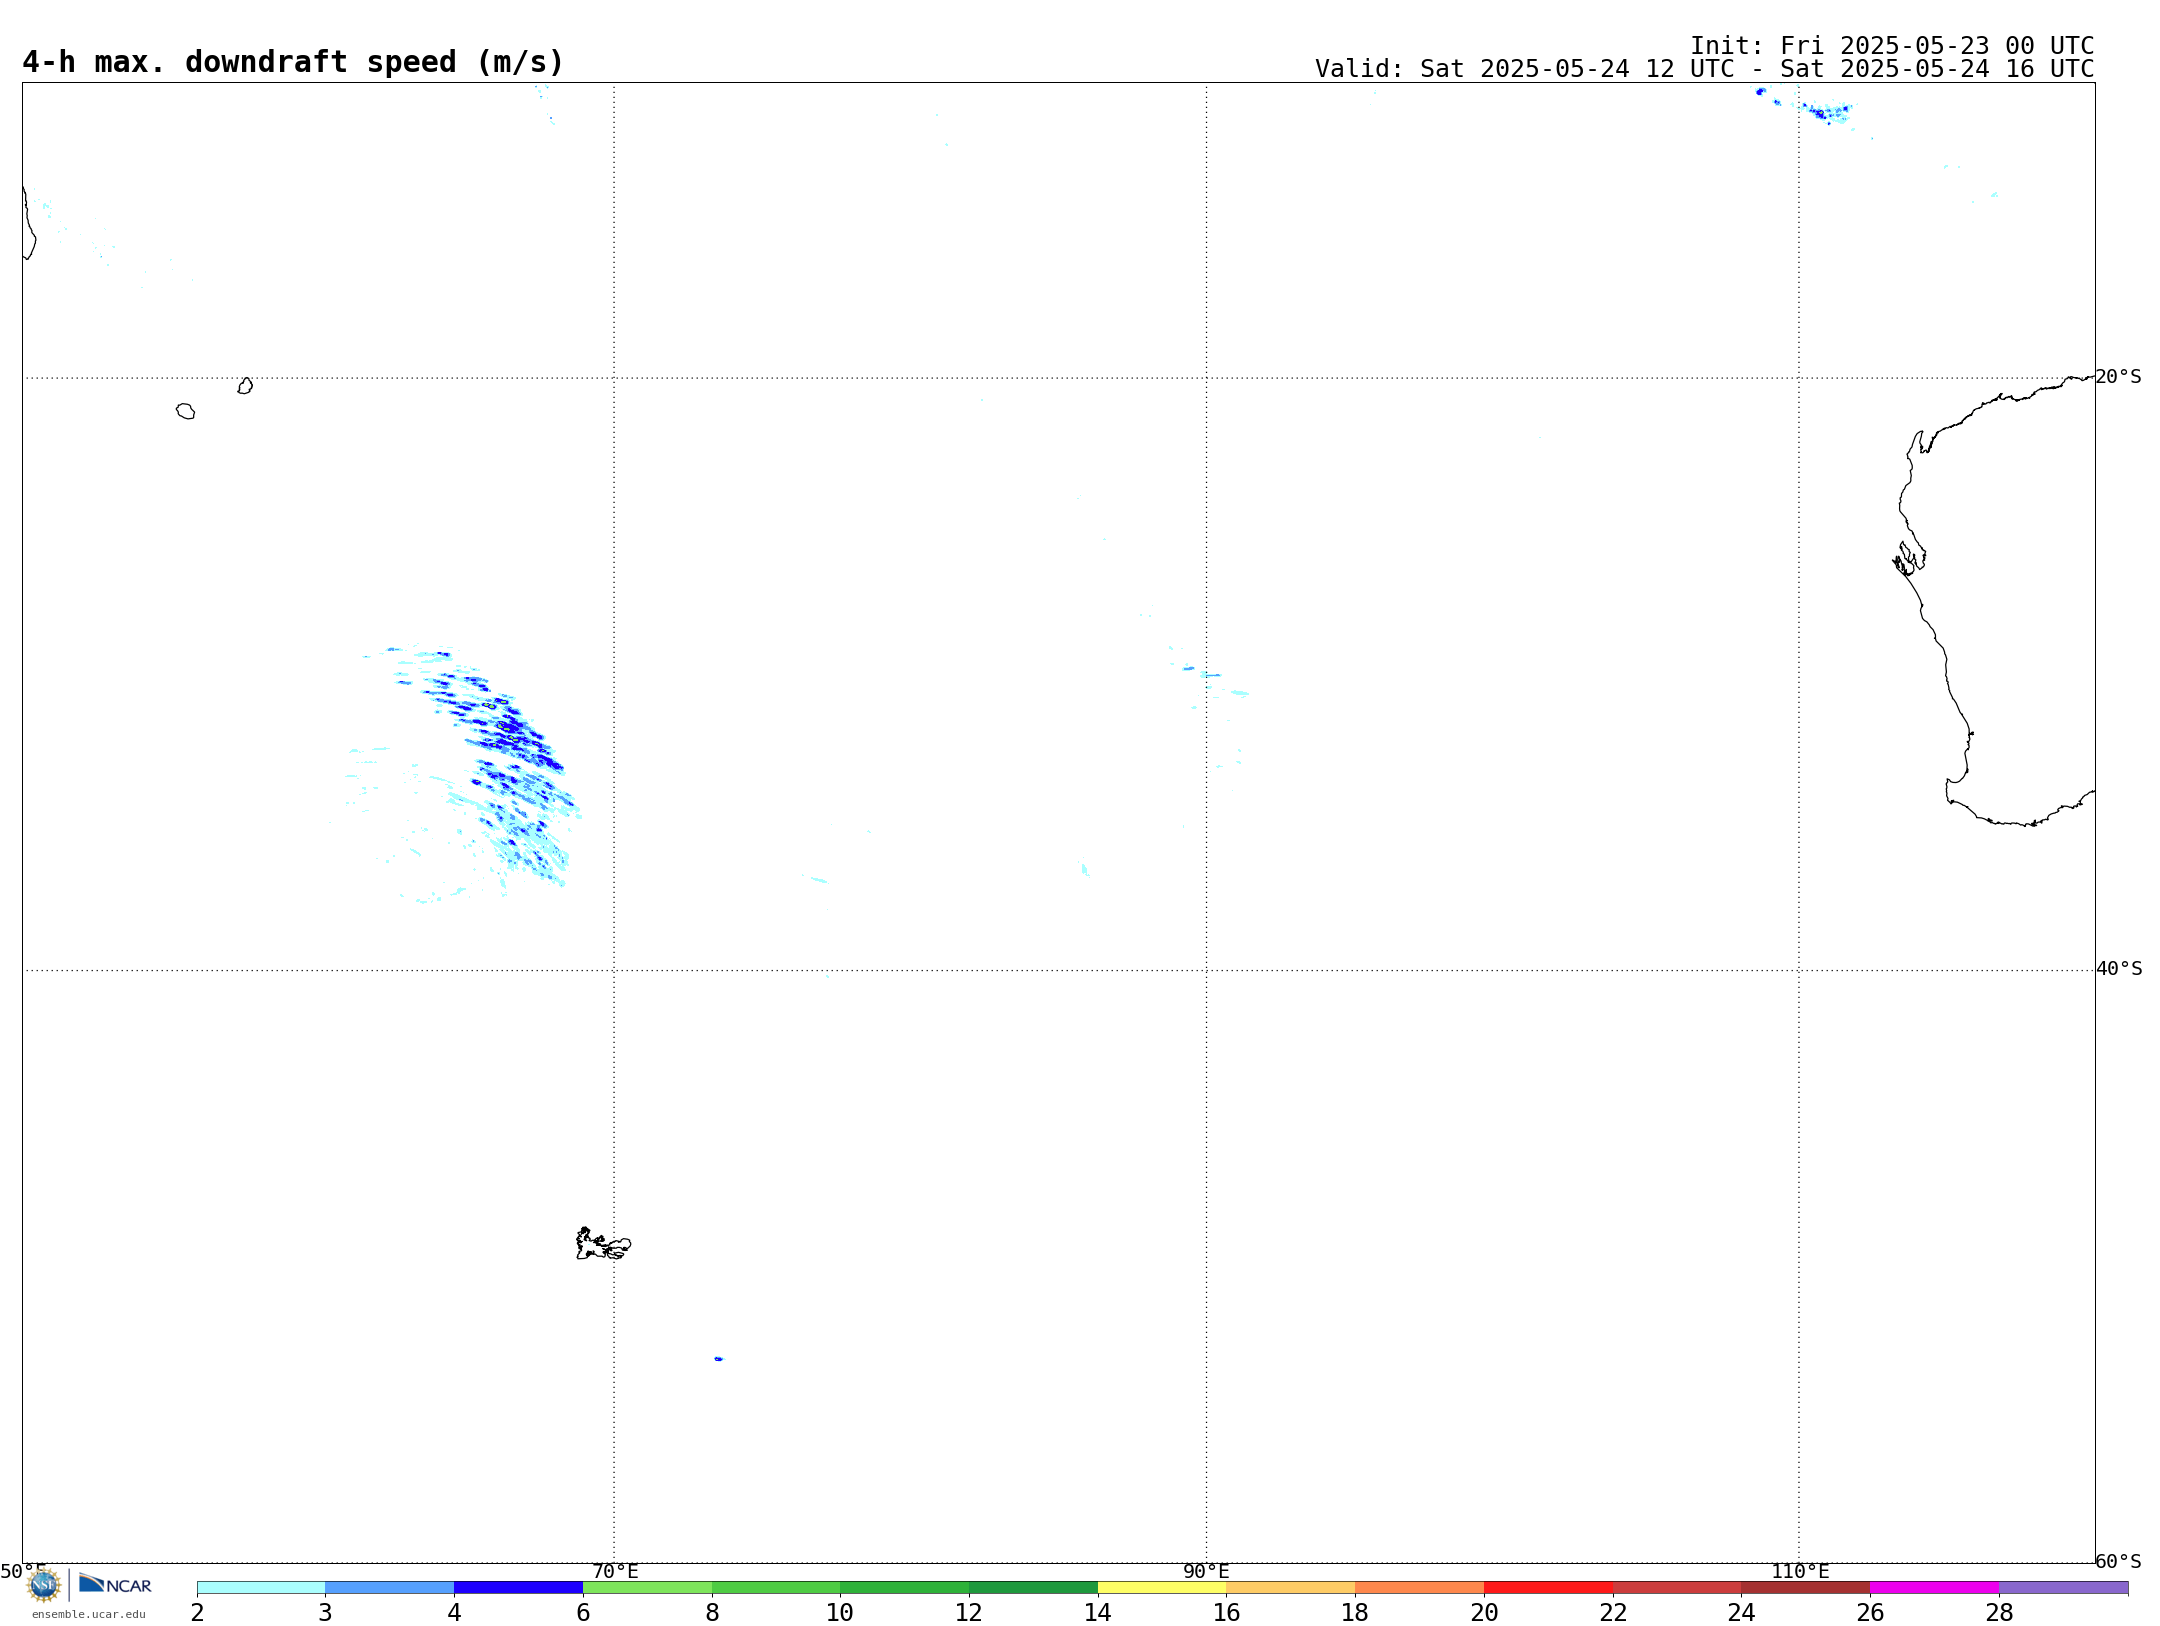Click the magenta 26–28 m/s swatch
Viewport: 2160px width, 1626px height.
pyautogui.click(x=1934, y=1587)
